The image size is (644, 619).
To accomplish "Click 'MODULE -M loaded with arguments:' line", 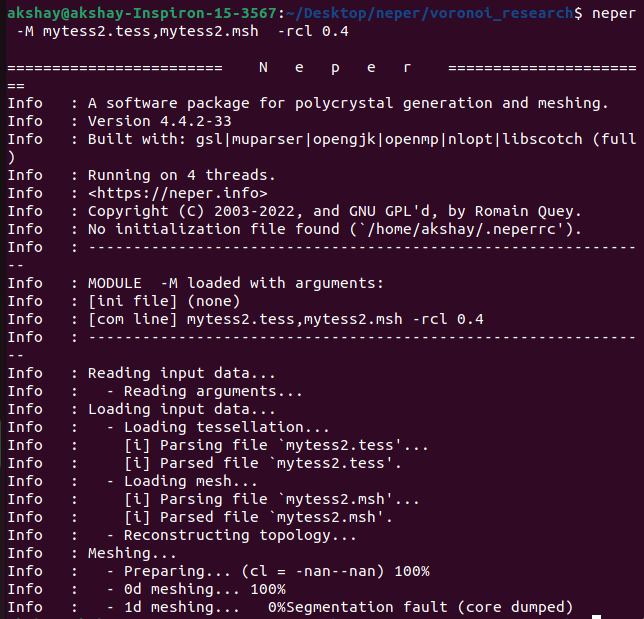I will (x=236, y=283).
